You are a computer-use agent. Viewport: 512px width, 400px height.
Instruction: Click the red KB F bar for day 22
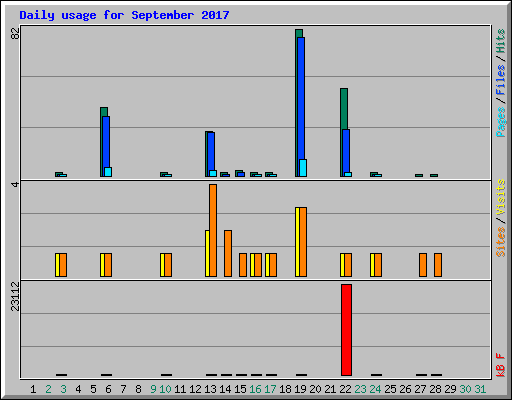[346, 330]
